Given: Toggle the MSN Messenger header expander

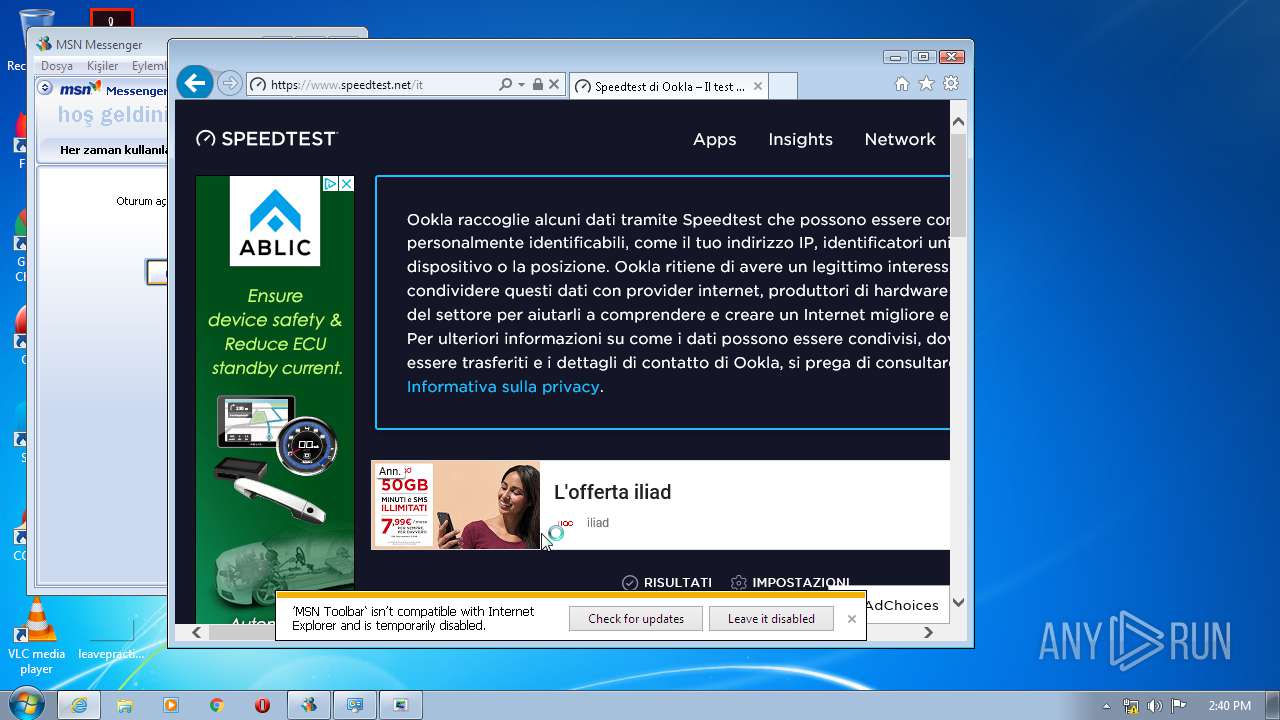Looking at the screenshot, I should click(45, 88).
